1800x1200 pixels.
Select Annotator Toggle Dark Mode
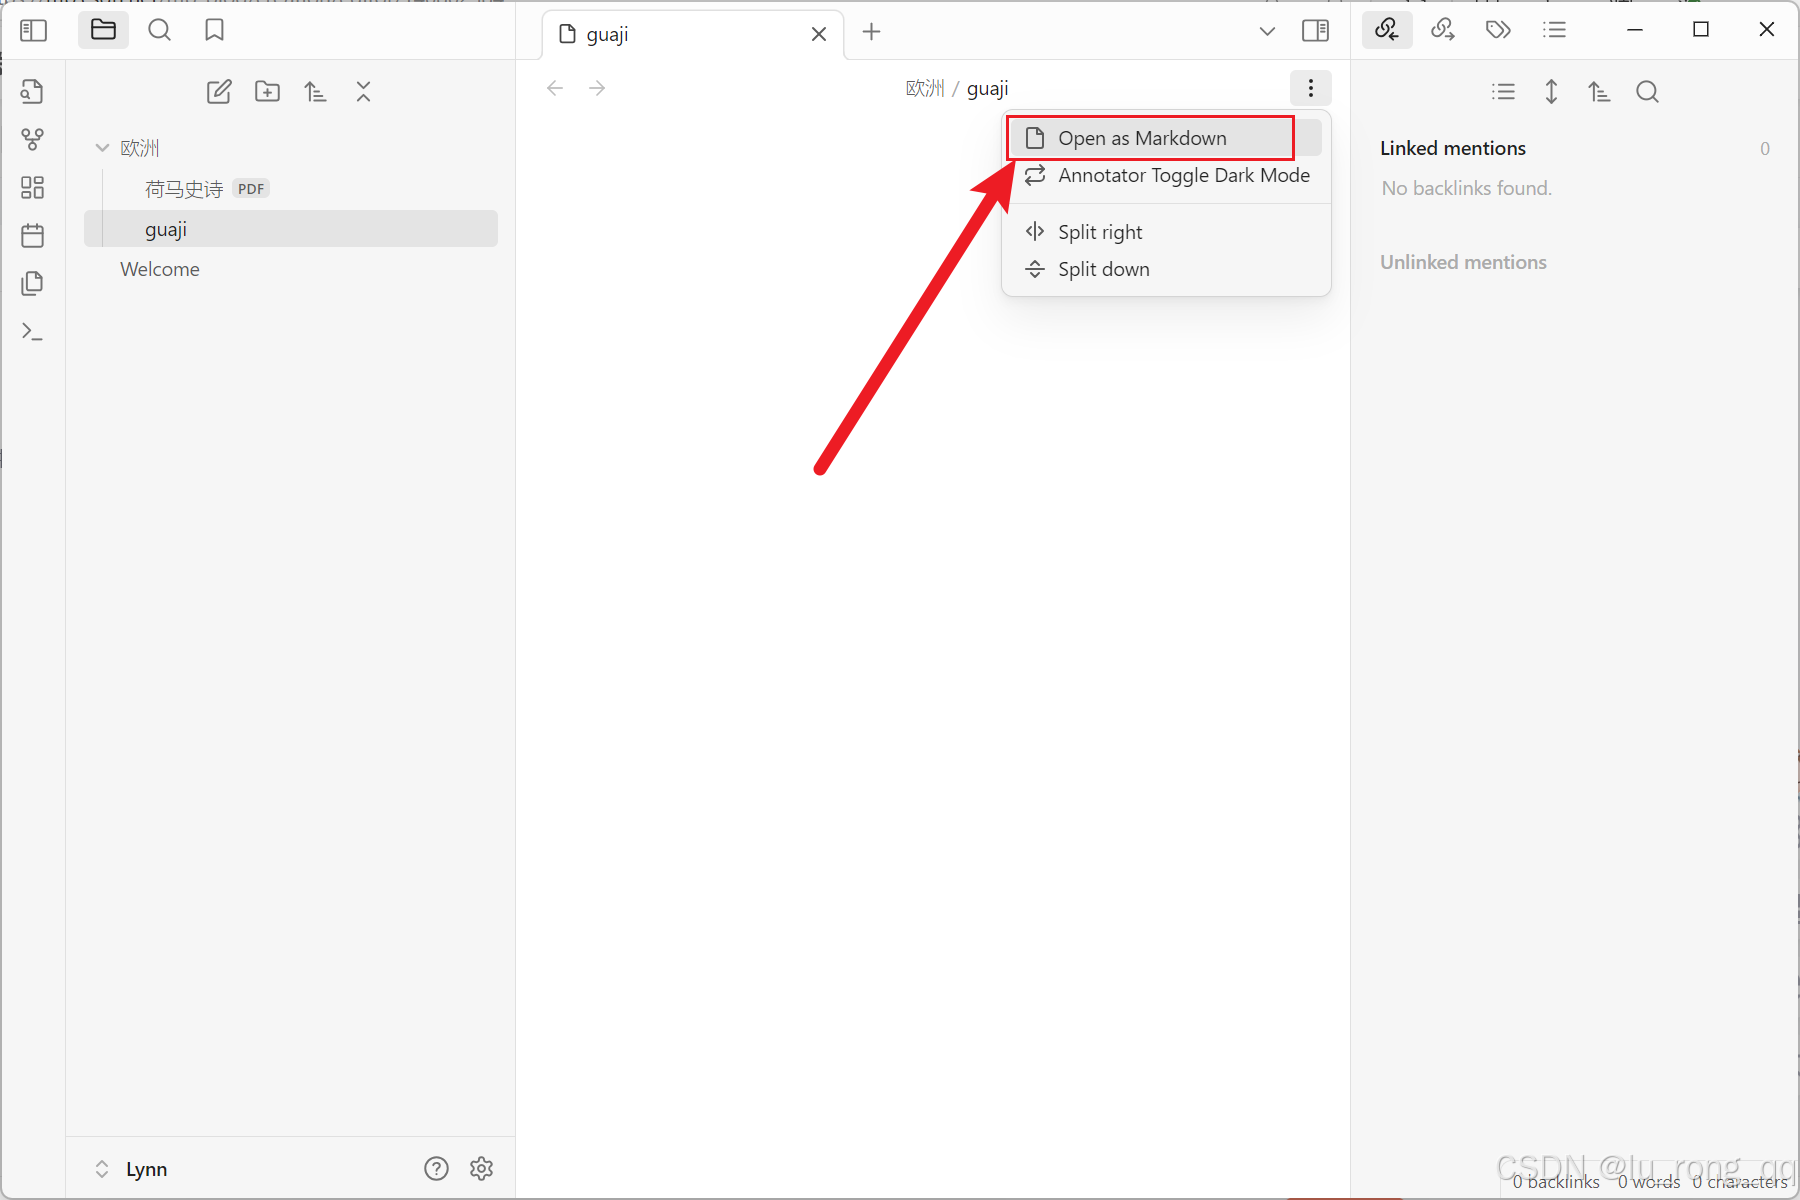[1165, 175]
